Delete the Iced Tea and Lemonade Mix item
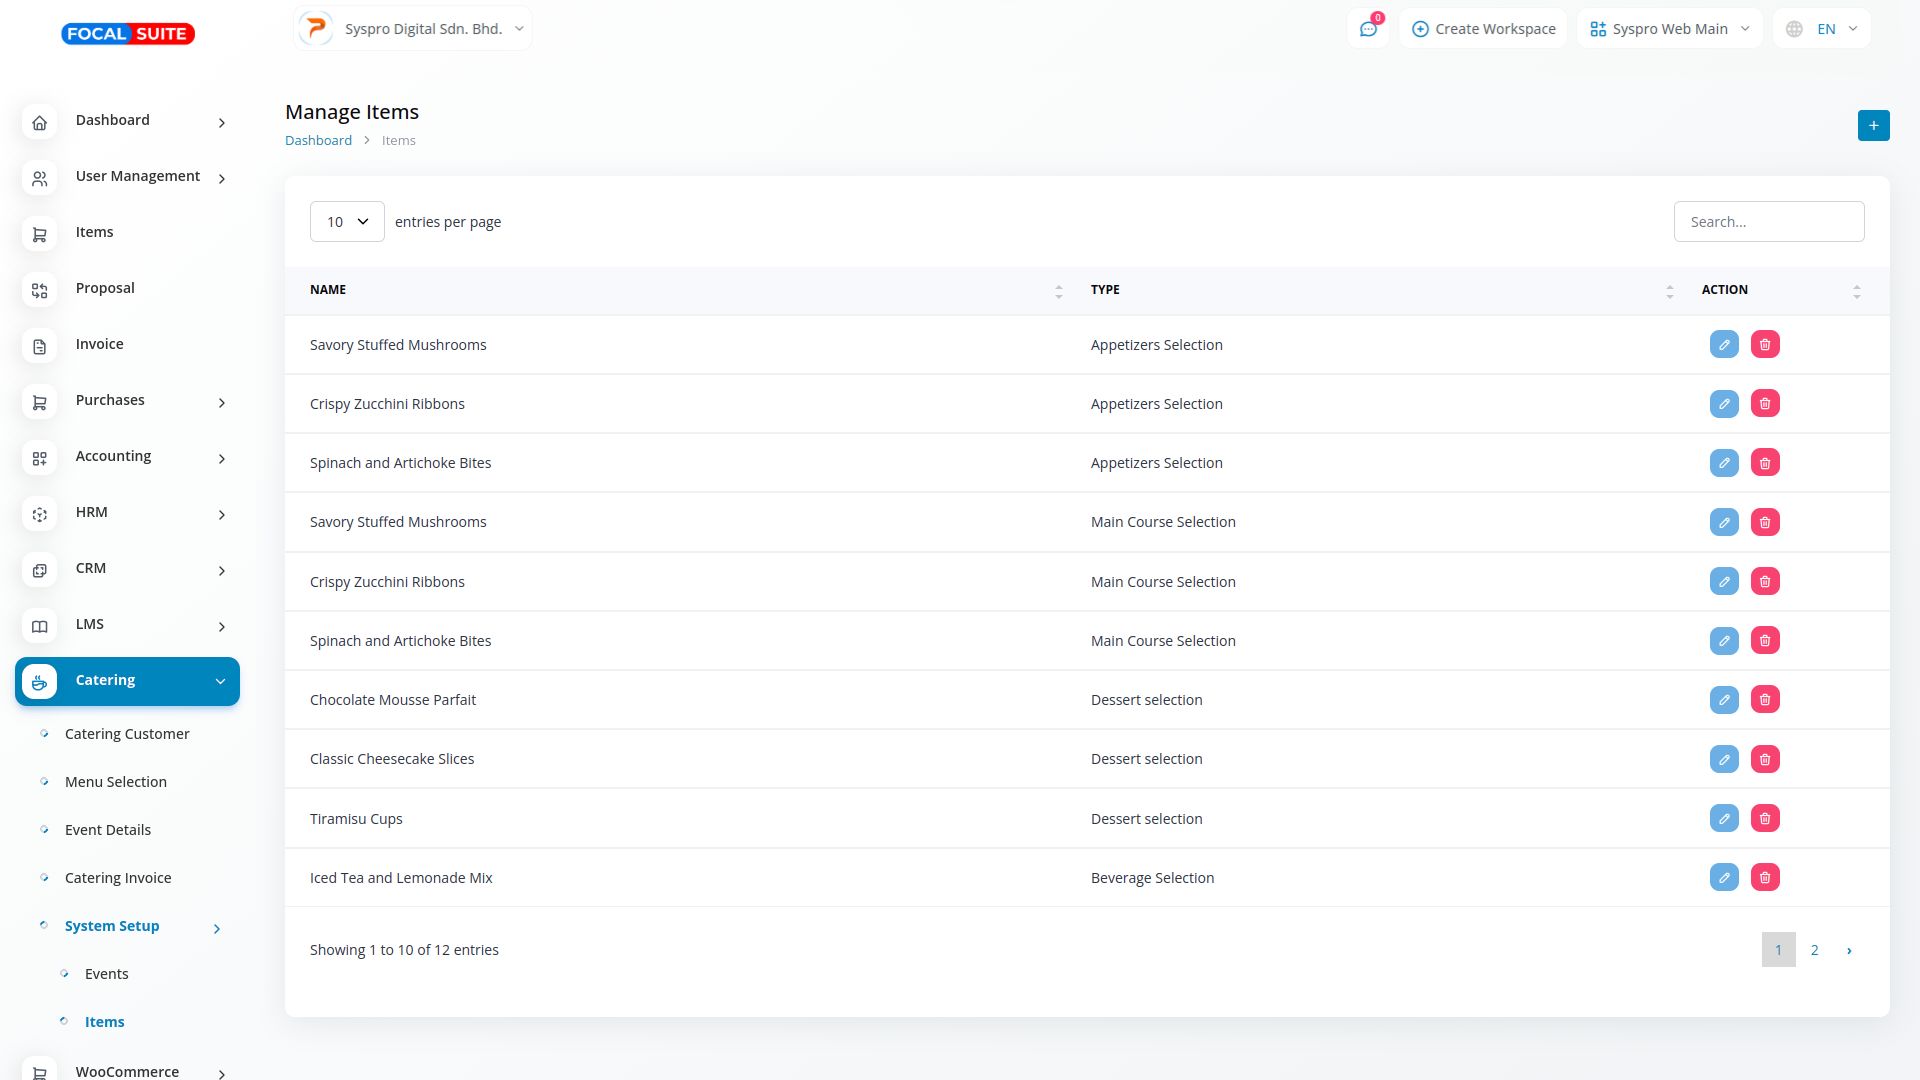This screenshot has height=1080, width=1920. click(x=1765, y=877)
